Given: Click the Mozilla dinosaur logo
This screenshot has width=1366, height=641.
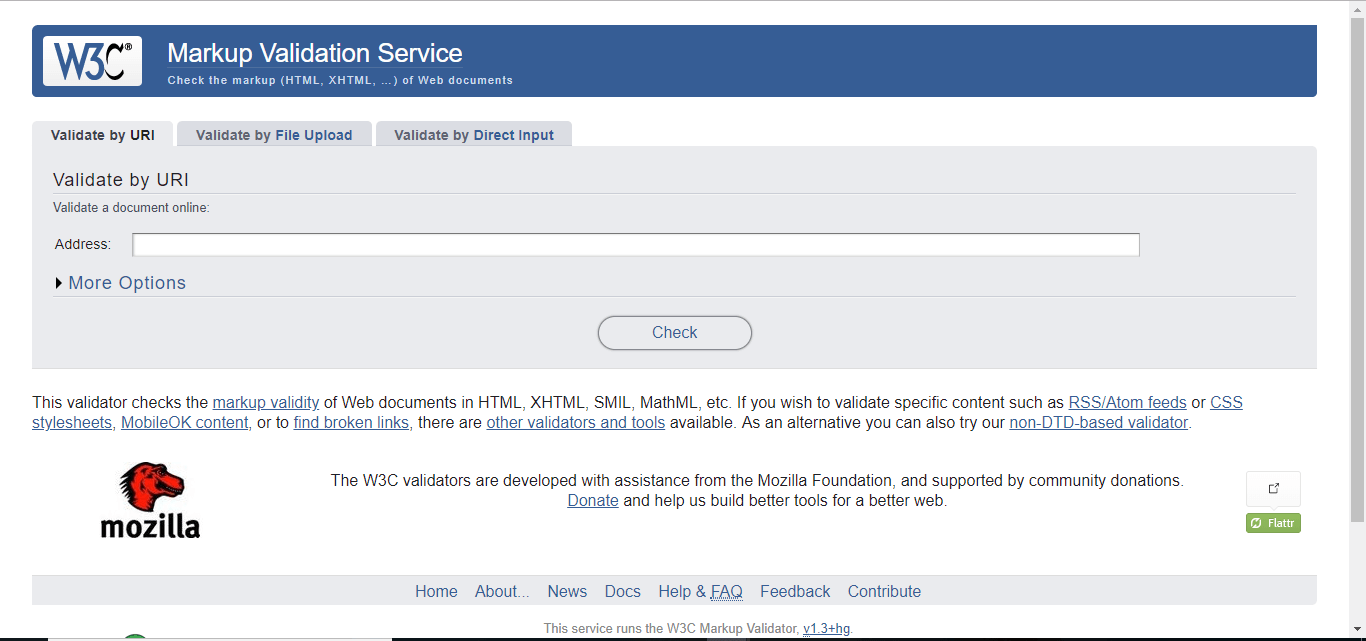Looking at the screenshot, I should coord(150,500).
